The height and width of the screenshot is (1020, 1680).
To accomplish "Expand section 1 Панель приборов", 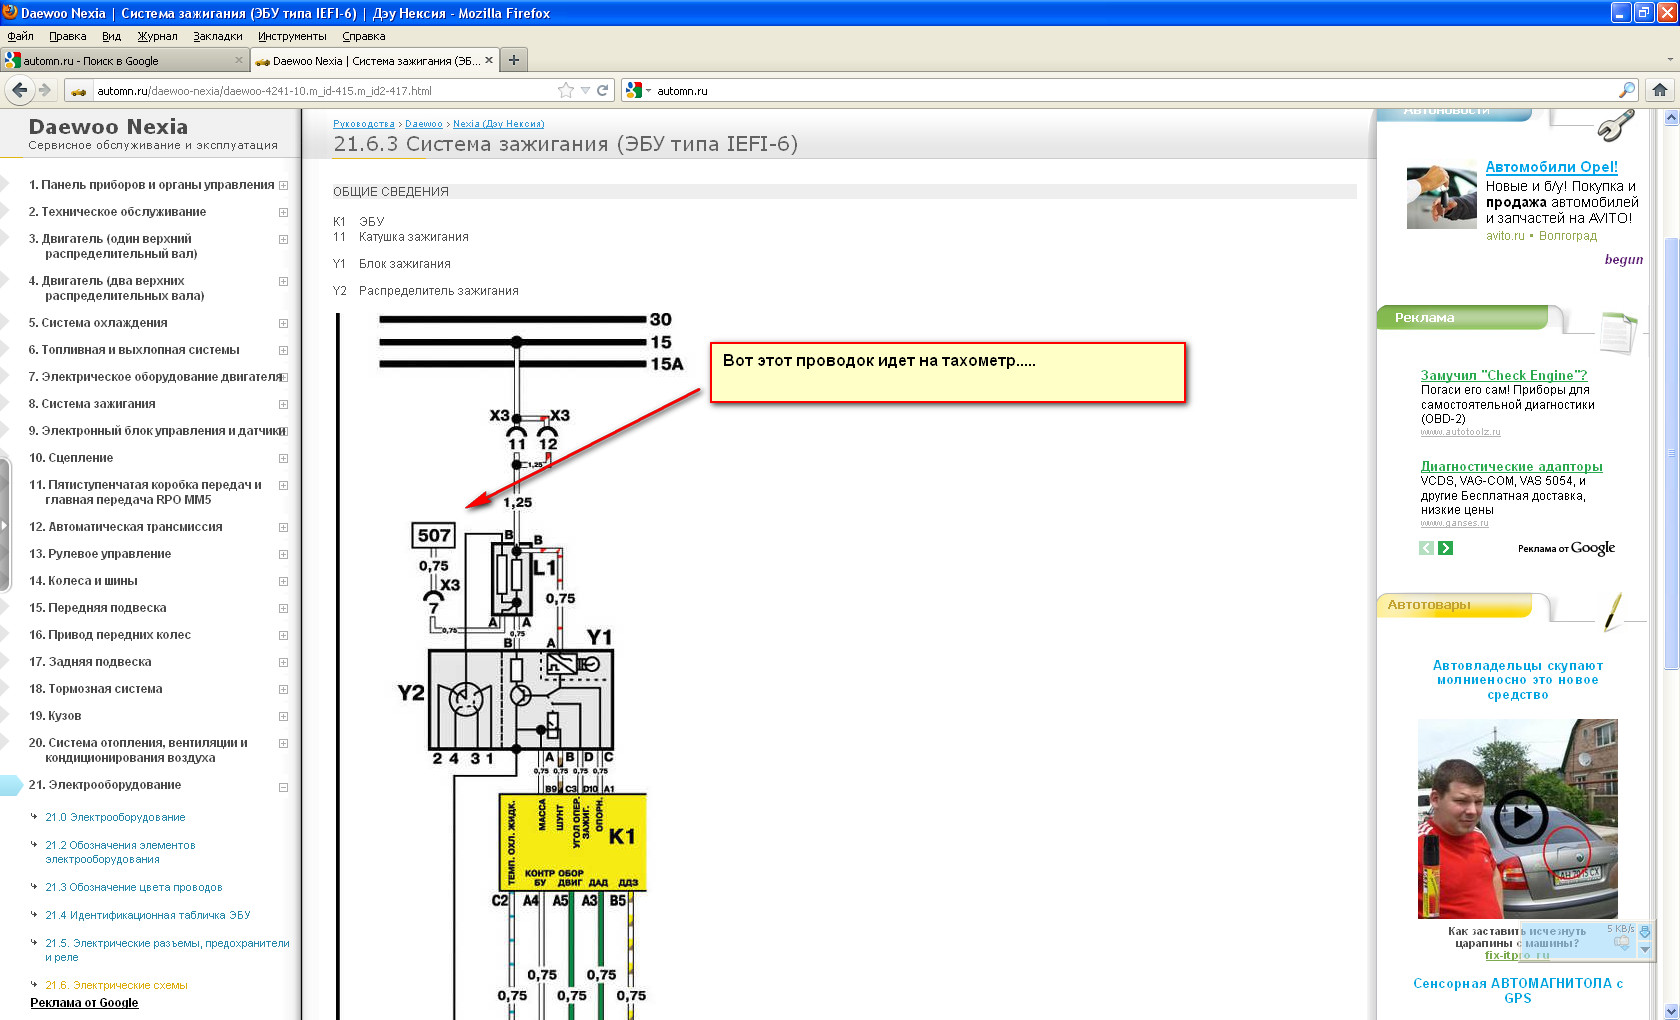I will 283,185.
